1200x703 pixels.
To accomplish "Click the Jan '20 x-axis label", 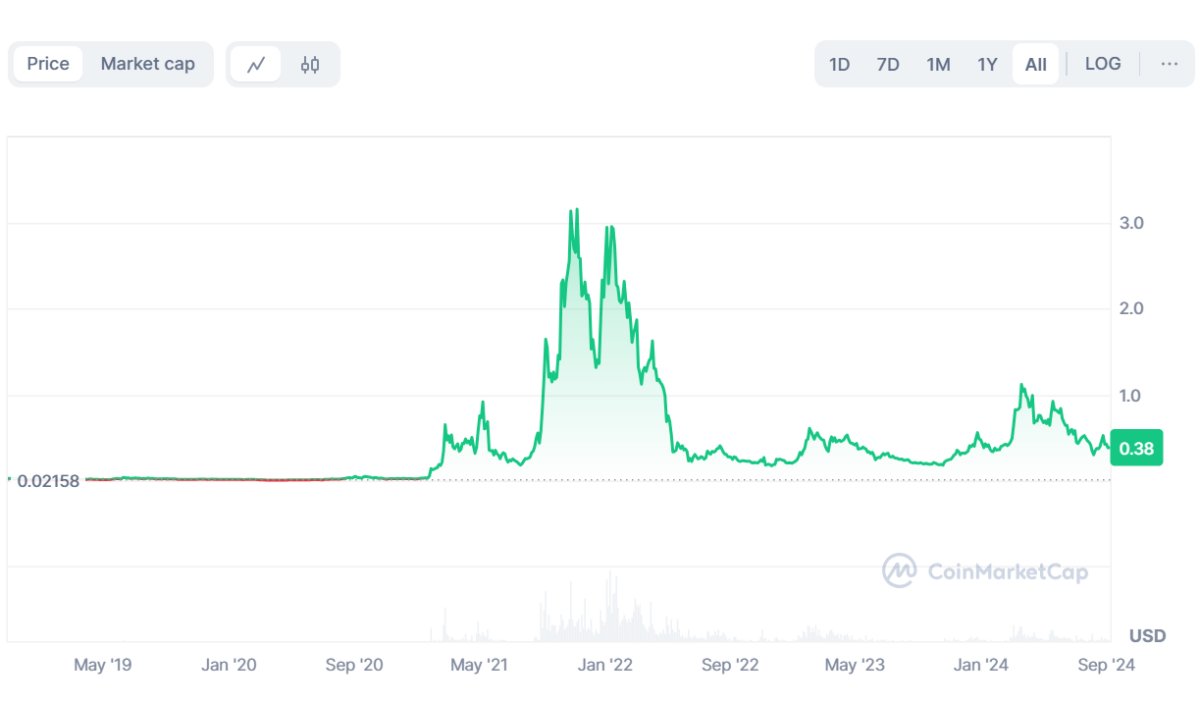I will tap(229, 665).
